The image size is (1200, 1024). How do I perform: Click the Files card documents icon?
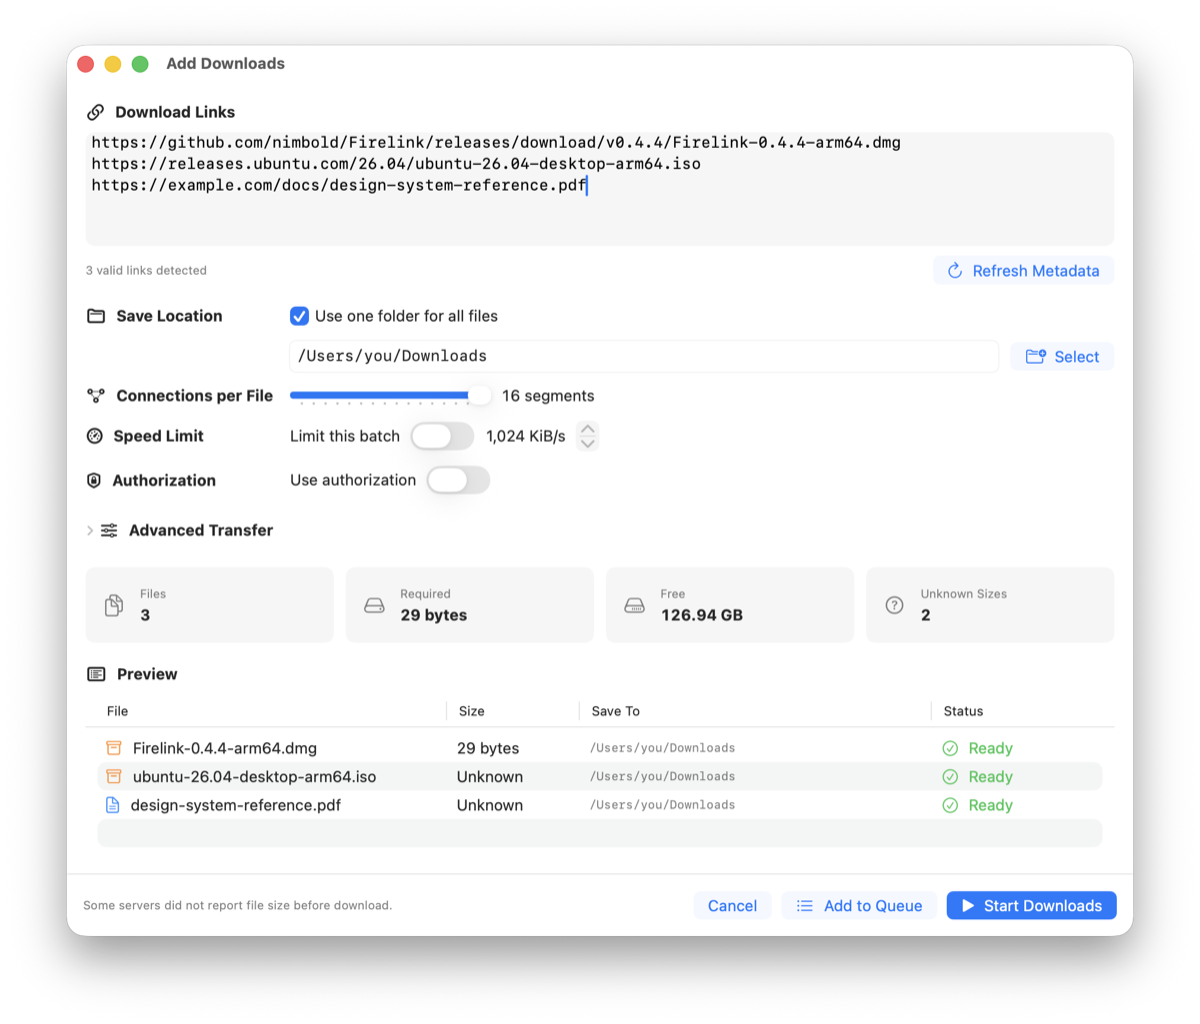[x=114, y=605]
